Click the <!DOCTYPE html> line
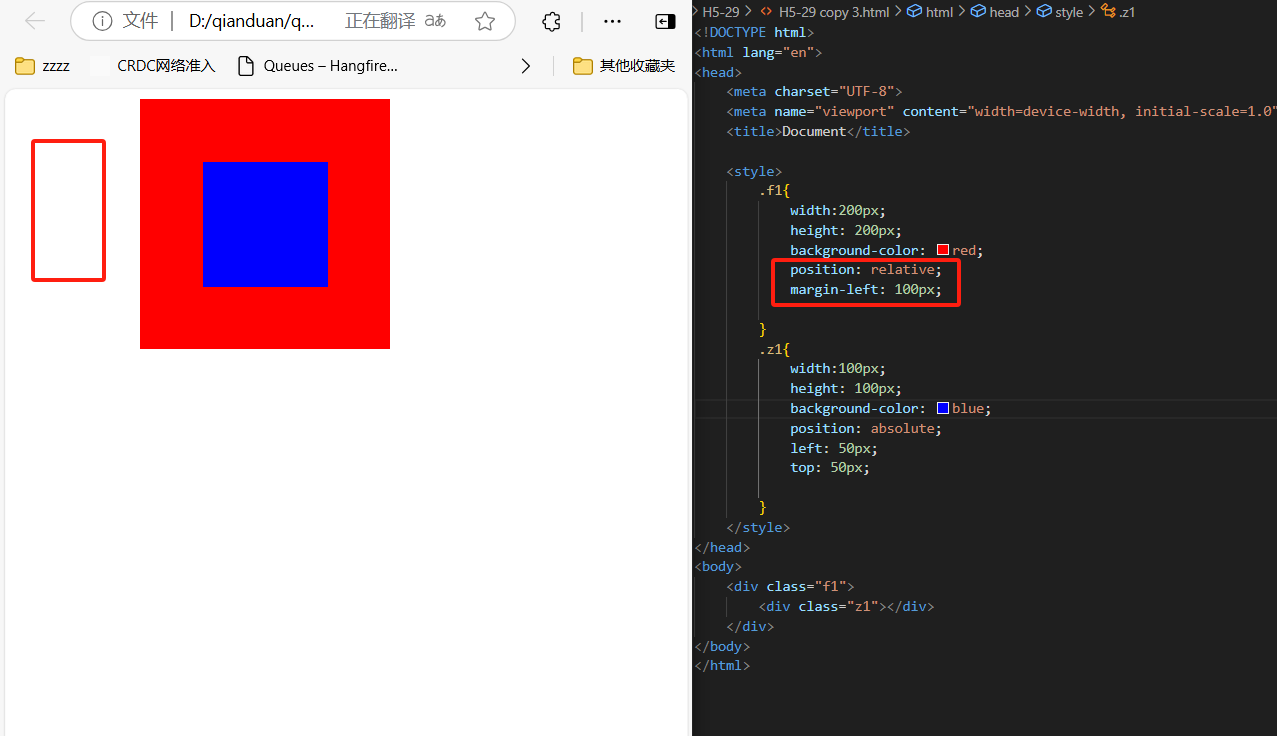This screenshot has width=1277, height=736. [x=754, y=32]
